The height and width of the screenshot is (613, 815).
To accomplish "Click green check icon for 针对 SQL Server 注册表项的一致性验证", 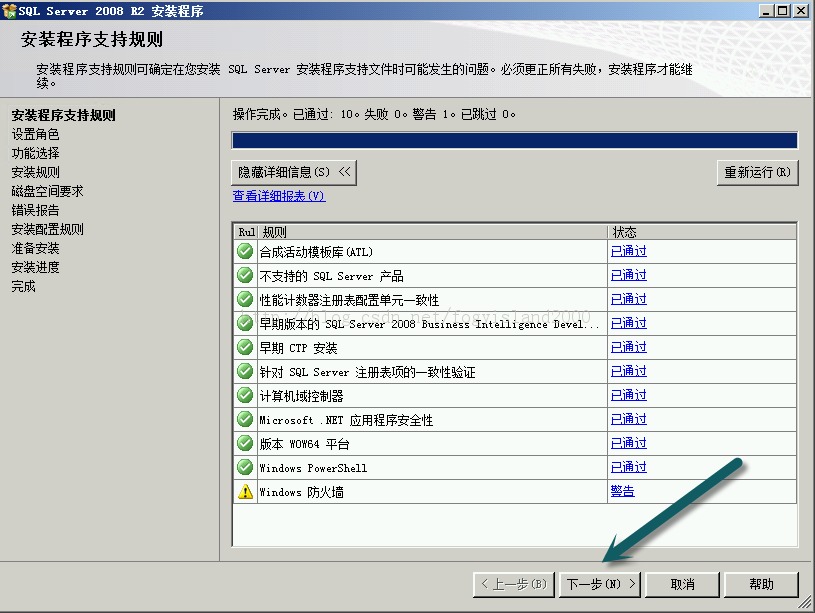I will (x=245, y=372).
